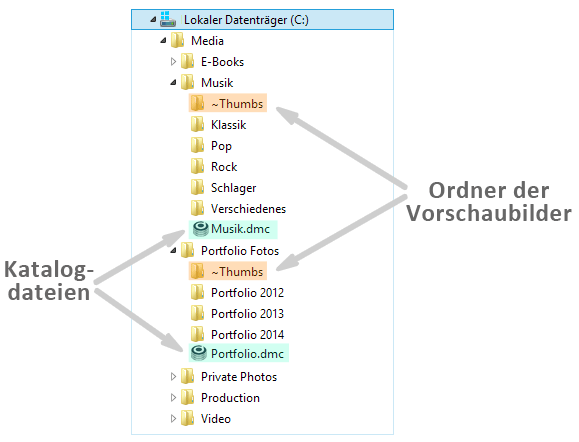Click the Klassik folder icon
579x442 pixels.
pos(197,124)
